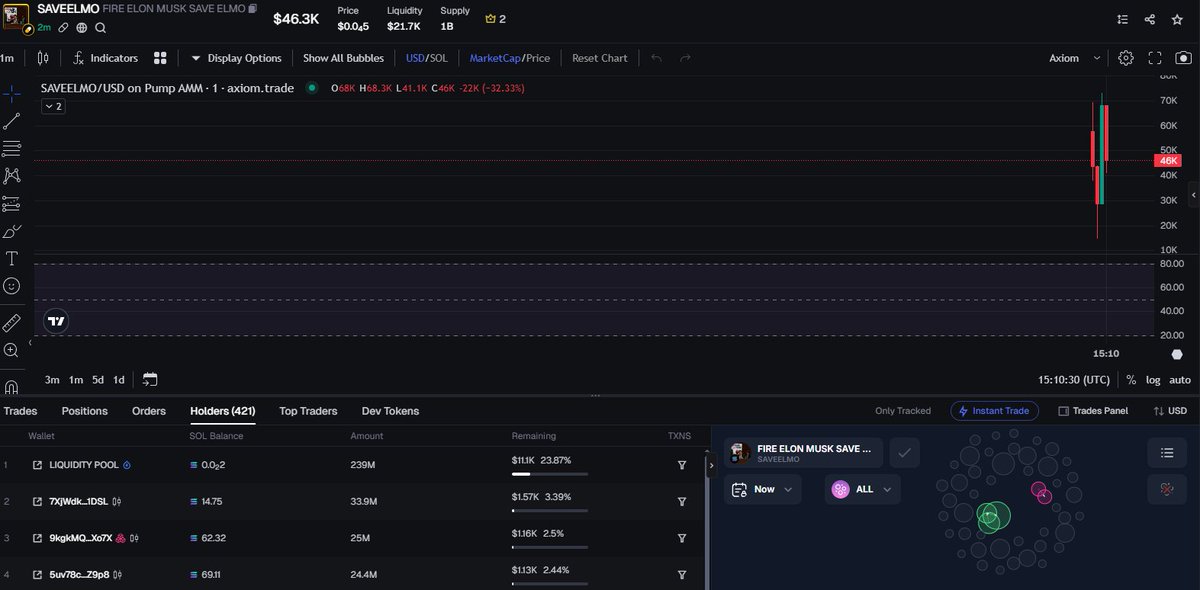This screenshot has height=590, width=1200.
Task: Expand the collapsed indicators legend showing 2
Action: [x=53, y=106]
